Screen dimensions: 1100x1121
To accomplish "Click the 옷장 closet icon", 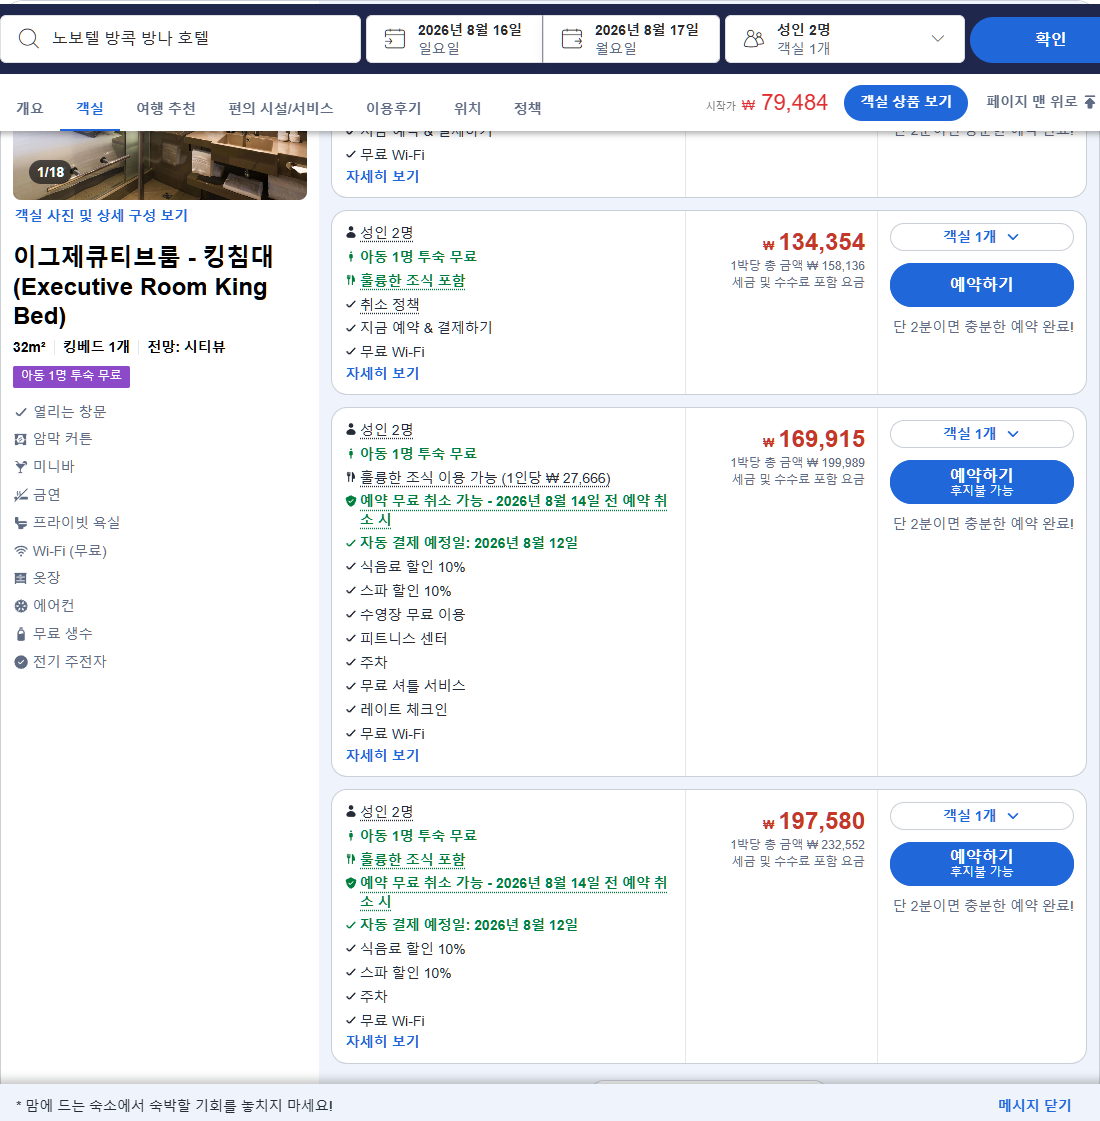I will (x=21, y=578).
